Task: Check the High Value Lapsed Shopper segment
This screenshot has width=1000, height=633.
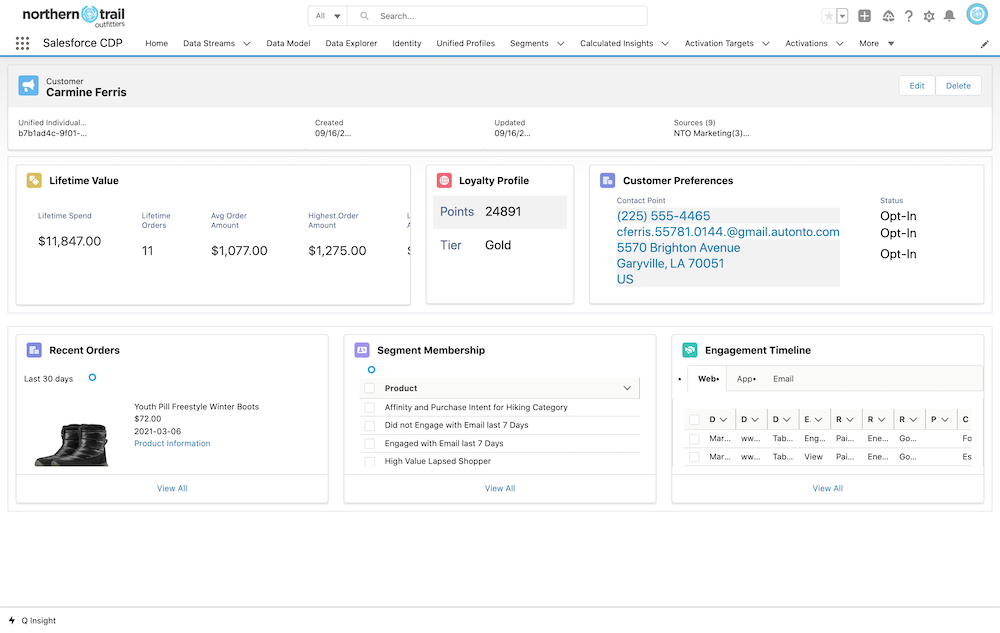Action: tap(368, 461)
